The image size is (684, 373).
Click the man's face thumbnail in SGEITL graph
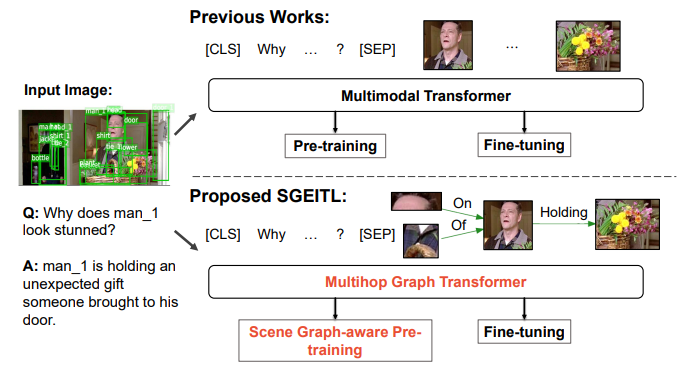click(x=508, y=225)
